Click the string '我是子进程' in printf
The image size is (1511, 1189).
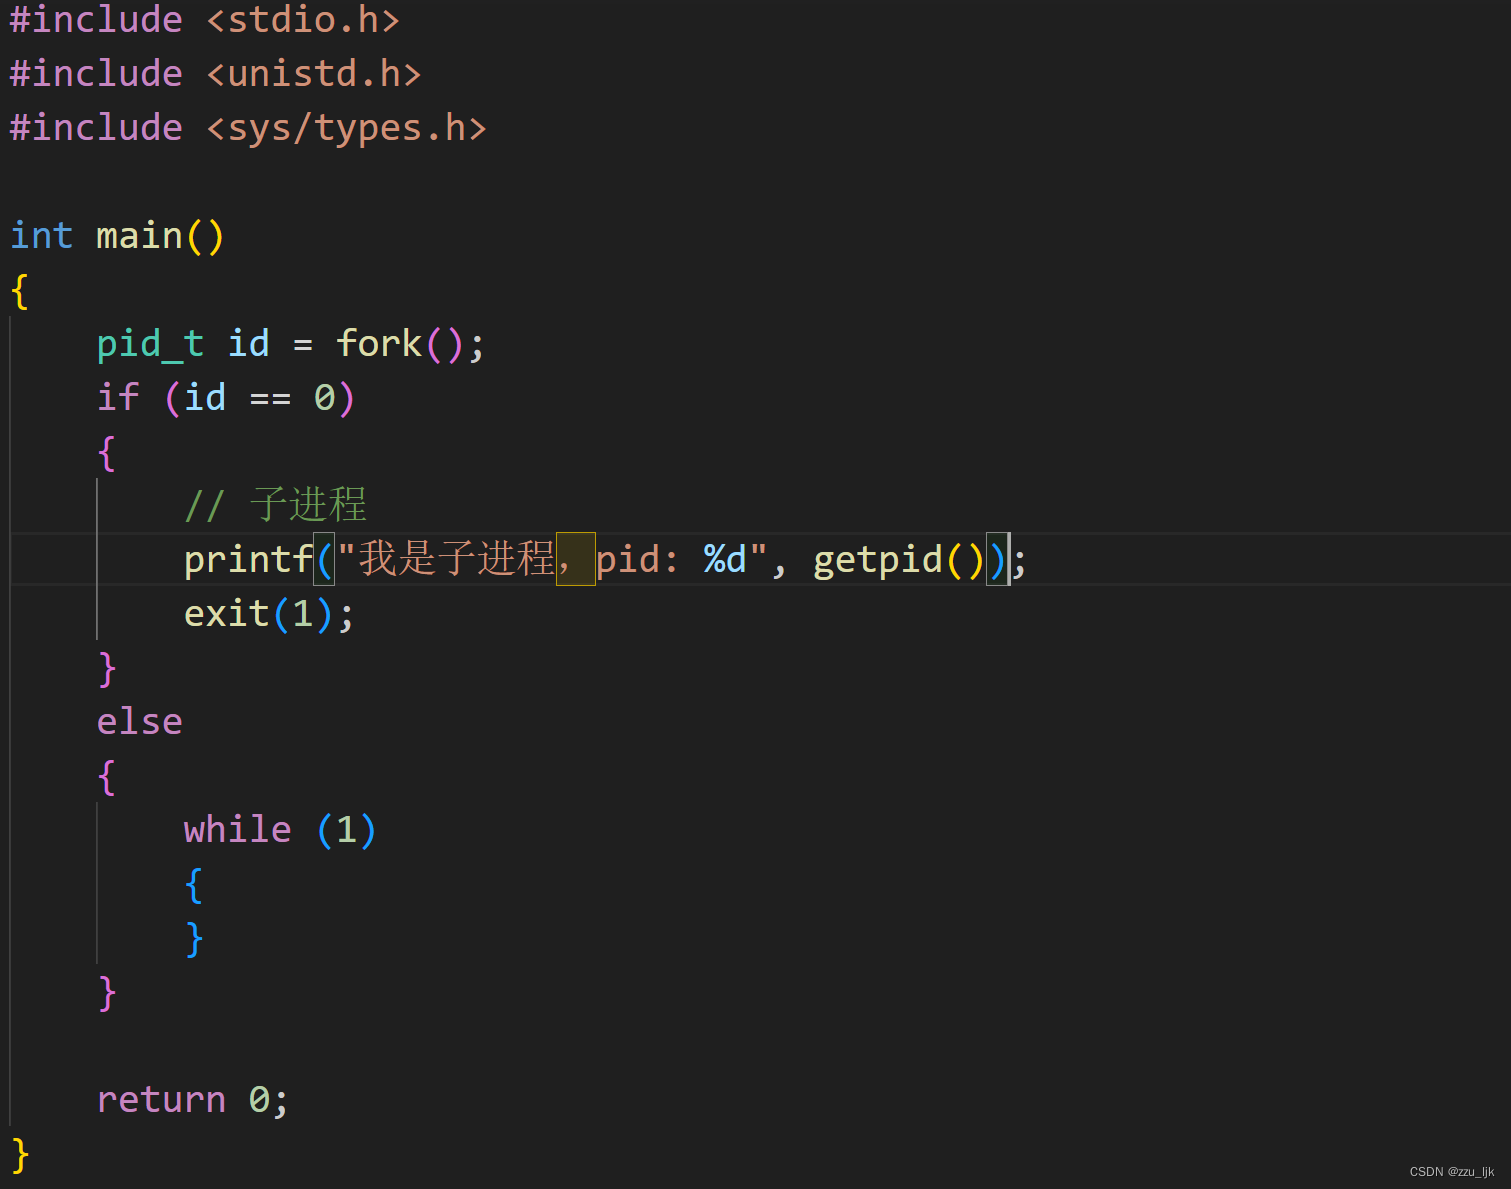click(x=457, y=559)
